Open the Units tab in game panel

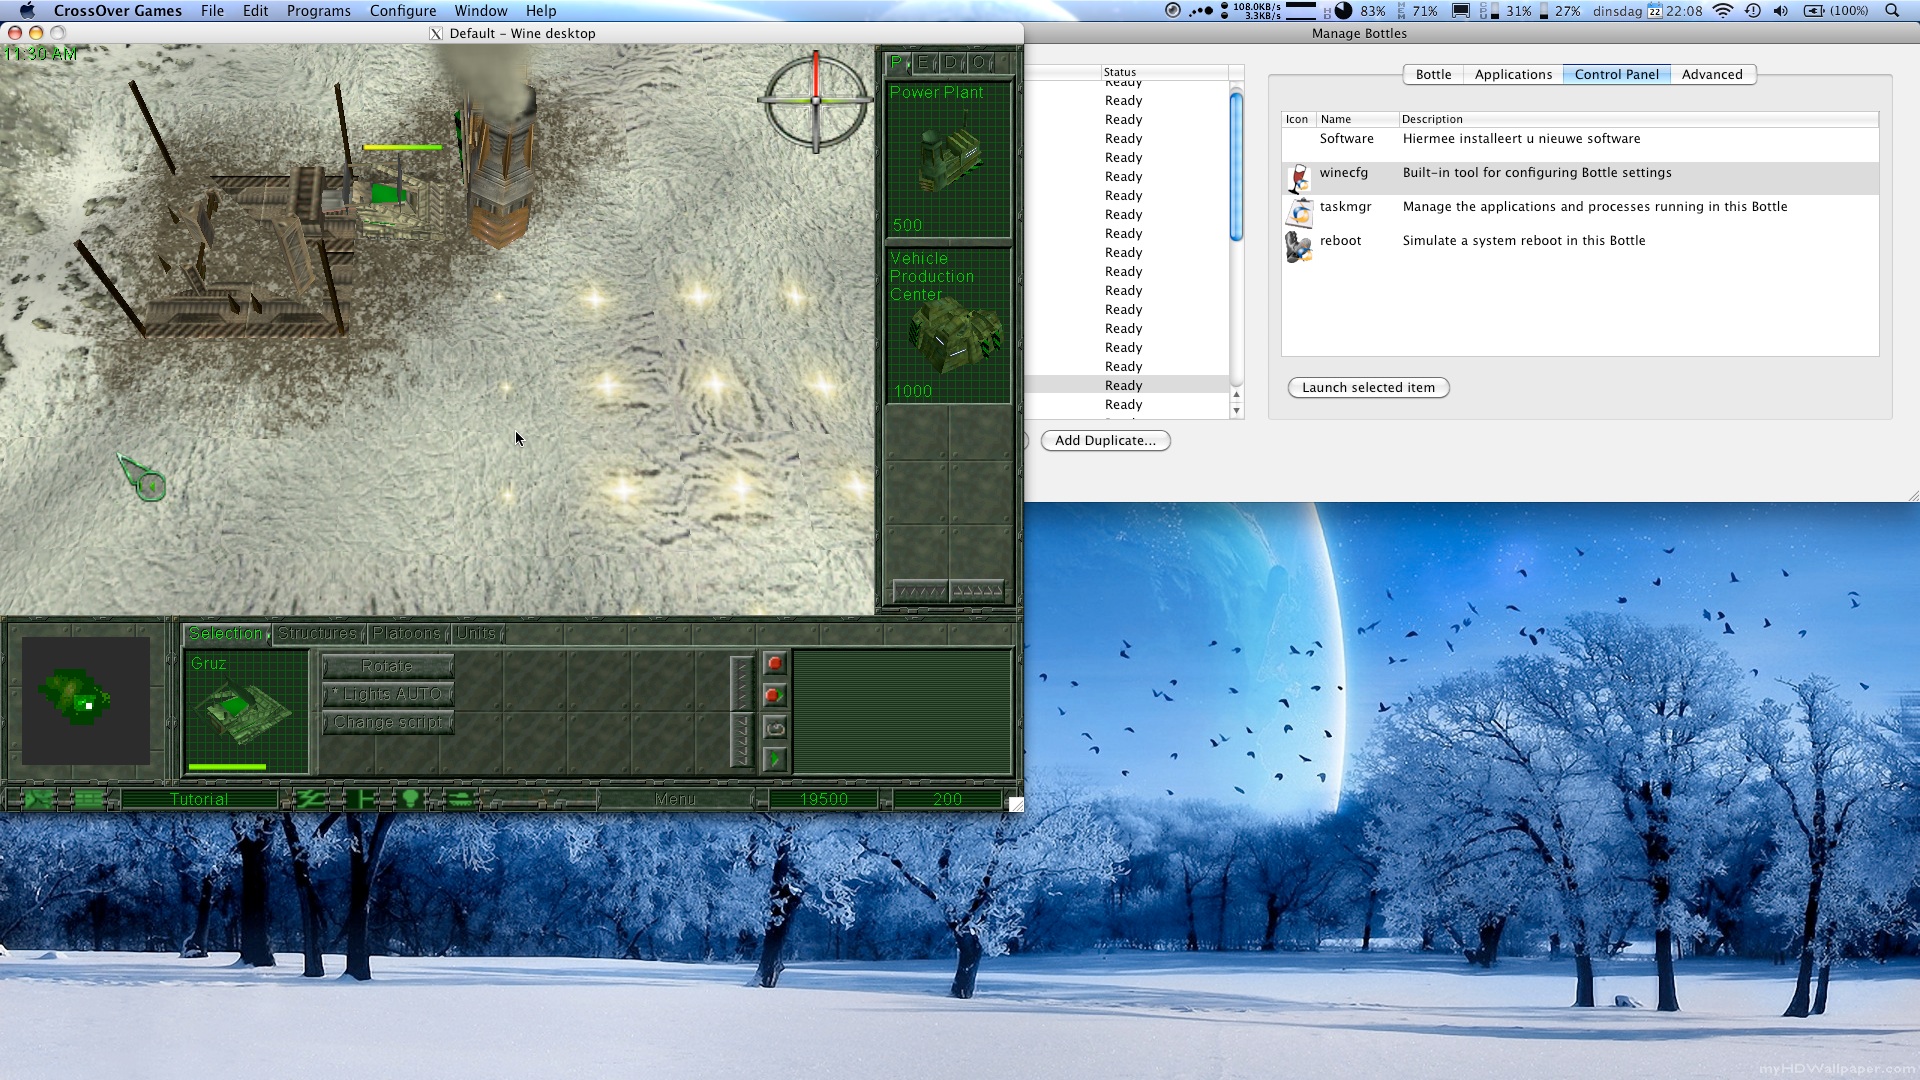pyautogui.click(x=477, y=633)
